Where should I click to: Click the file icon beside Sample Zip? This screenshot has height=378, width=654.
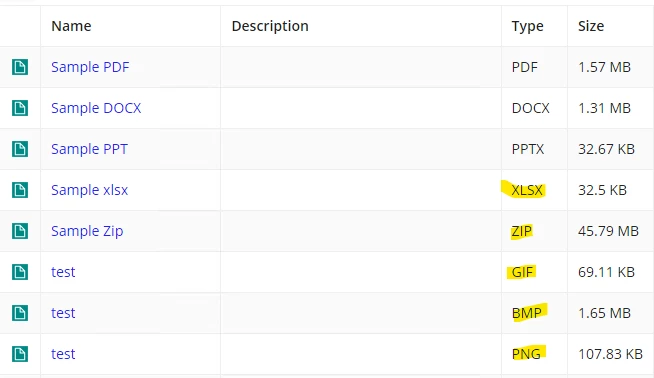point(20,231)
